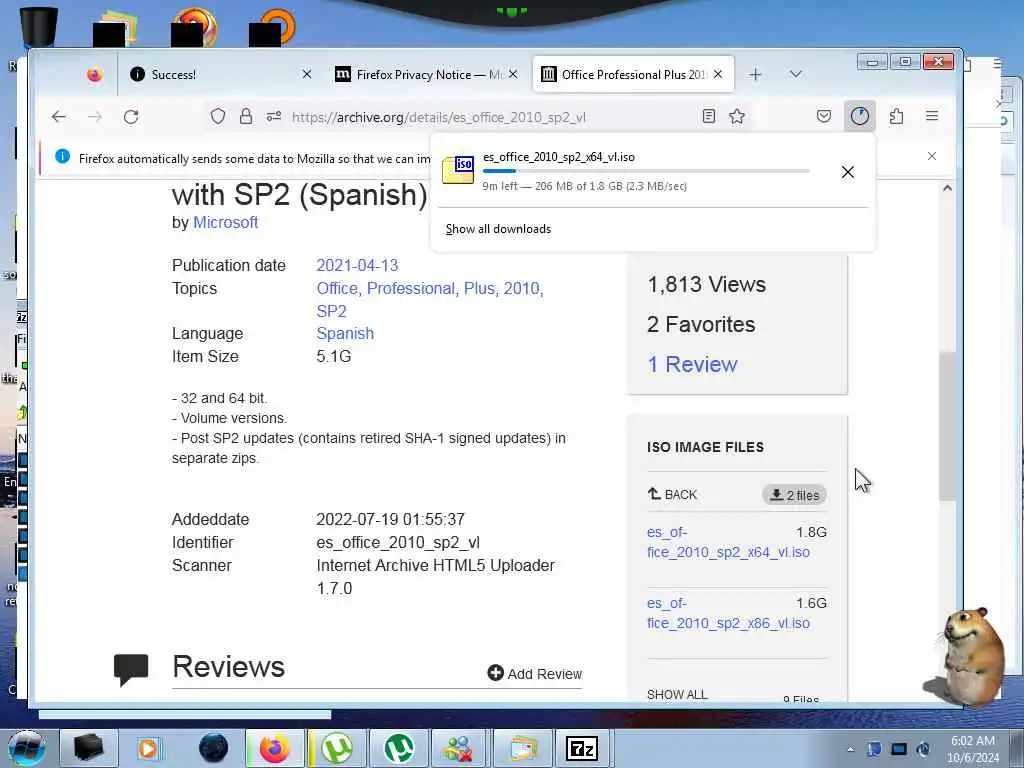Switch to the Firefox Privacy Notice tab
This screenshot has height=768, width=1024.
[427, 74]
